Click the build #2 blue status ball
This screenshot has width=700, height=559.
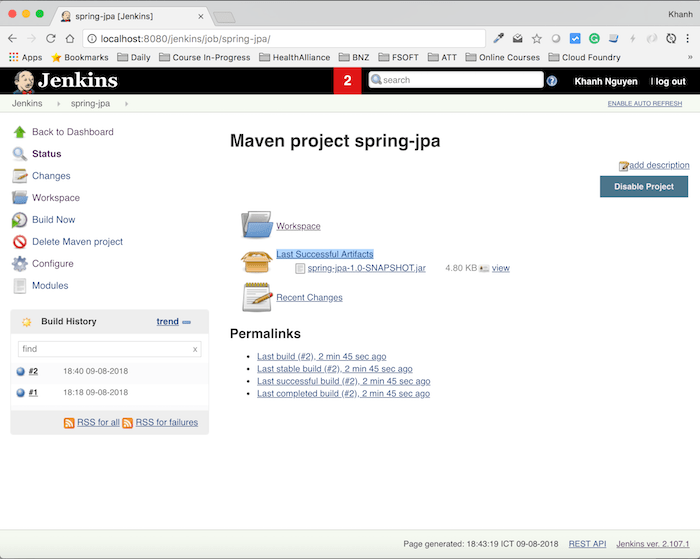click(x=21, y=371)
